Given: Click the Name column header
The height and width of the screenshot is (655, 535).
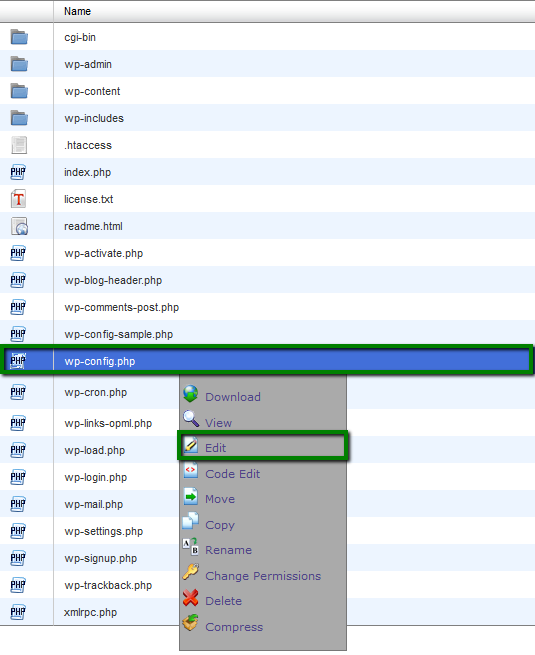Looking at the screenshot, I should tap(77, 11).
